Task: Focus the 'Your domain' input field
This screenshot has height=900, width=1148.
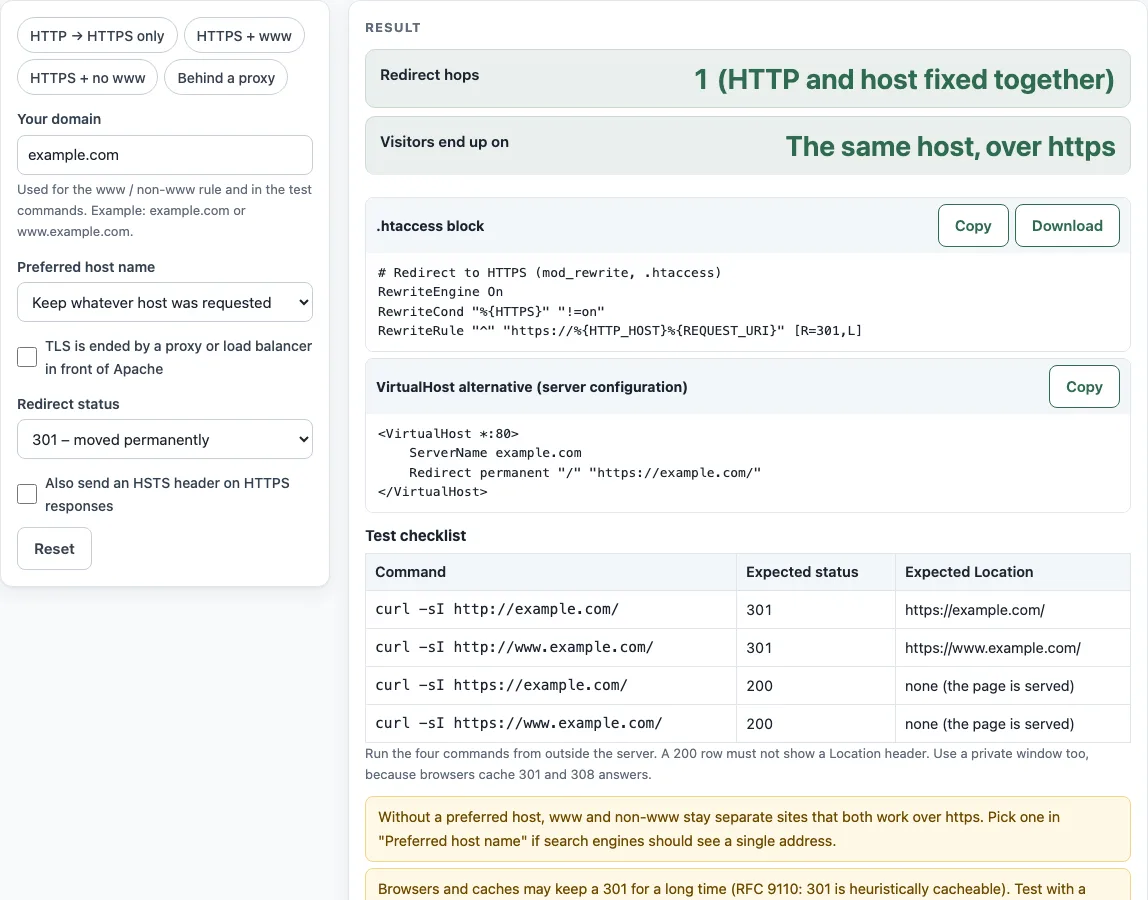Action: (165, 155)
